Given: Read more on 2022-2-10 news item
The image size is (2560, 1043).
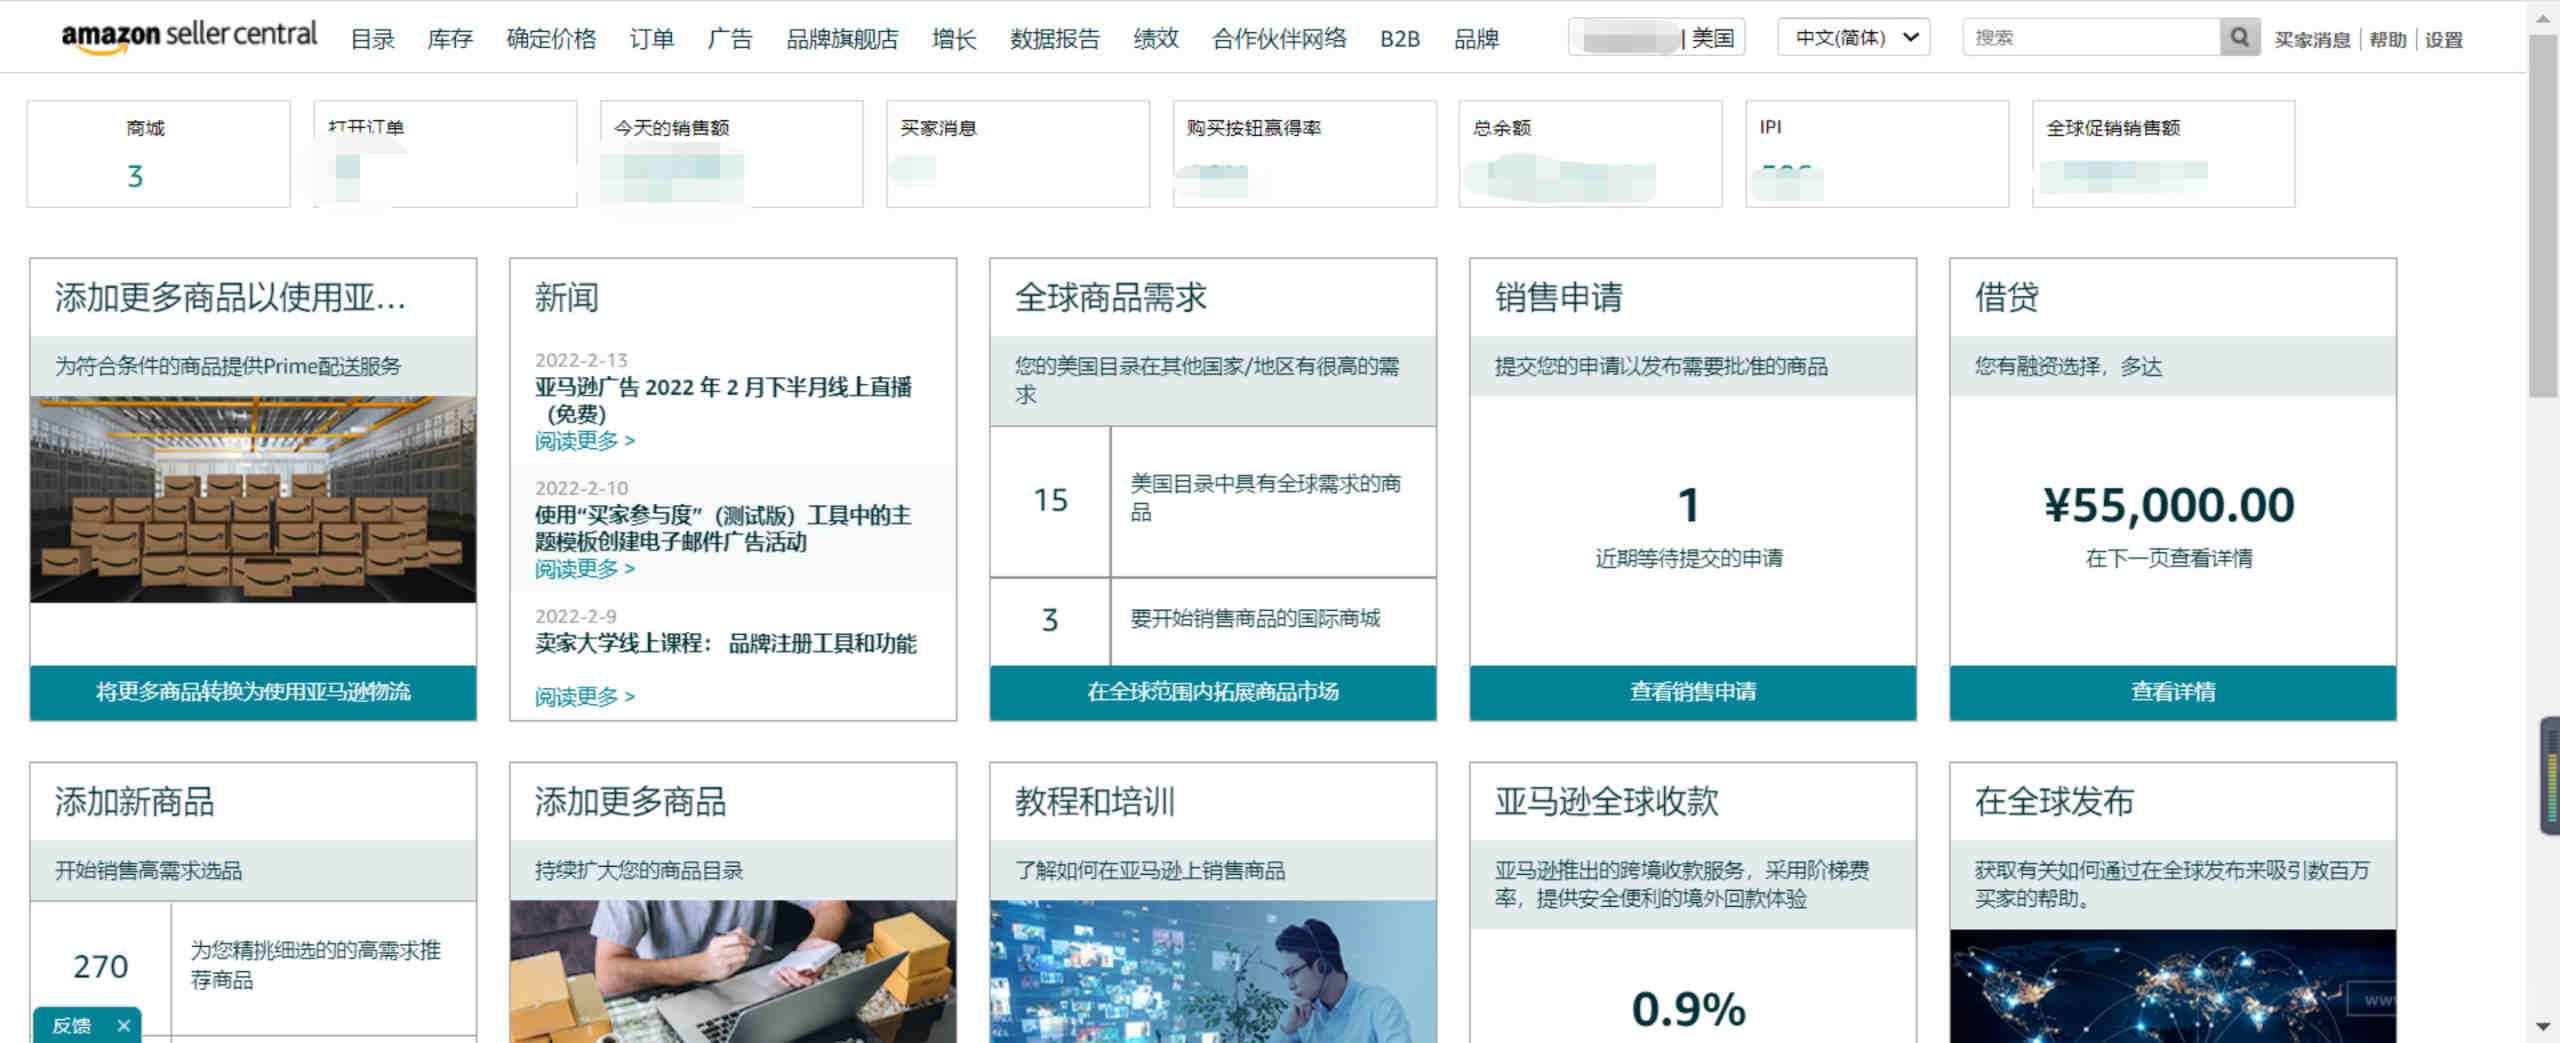Looking at the screenshot, I should pos(584,568).
